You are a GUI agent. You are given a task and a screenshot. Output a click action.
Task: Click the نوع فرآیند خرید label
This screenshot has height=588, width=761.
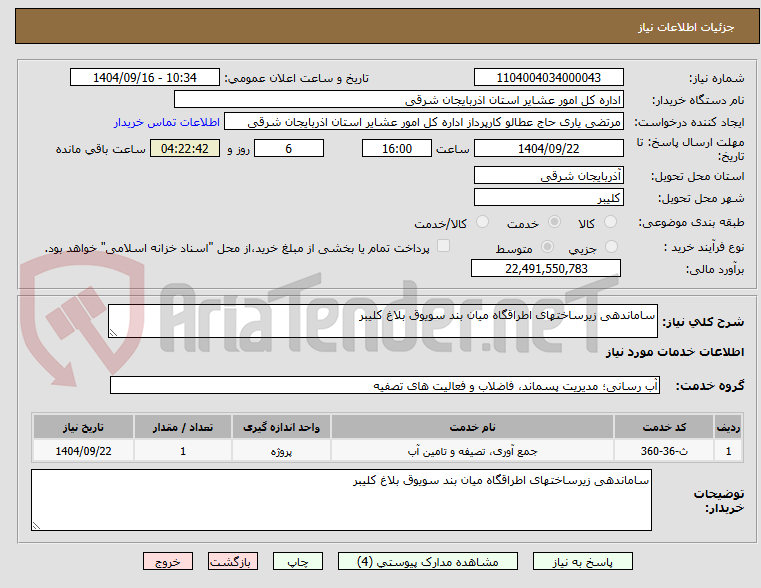click(703, 247)
